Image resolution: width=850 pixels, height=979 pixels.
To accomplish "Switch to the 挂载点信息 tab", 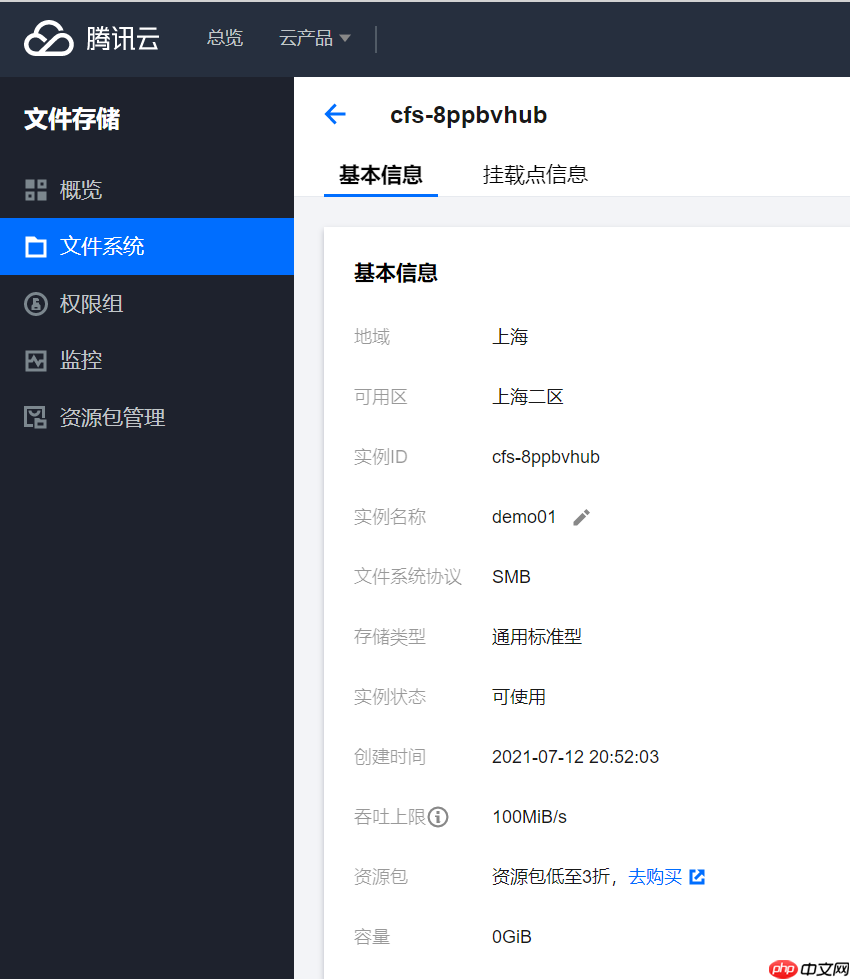I will (x=535, y=174).
